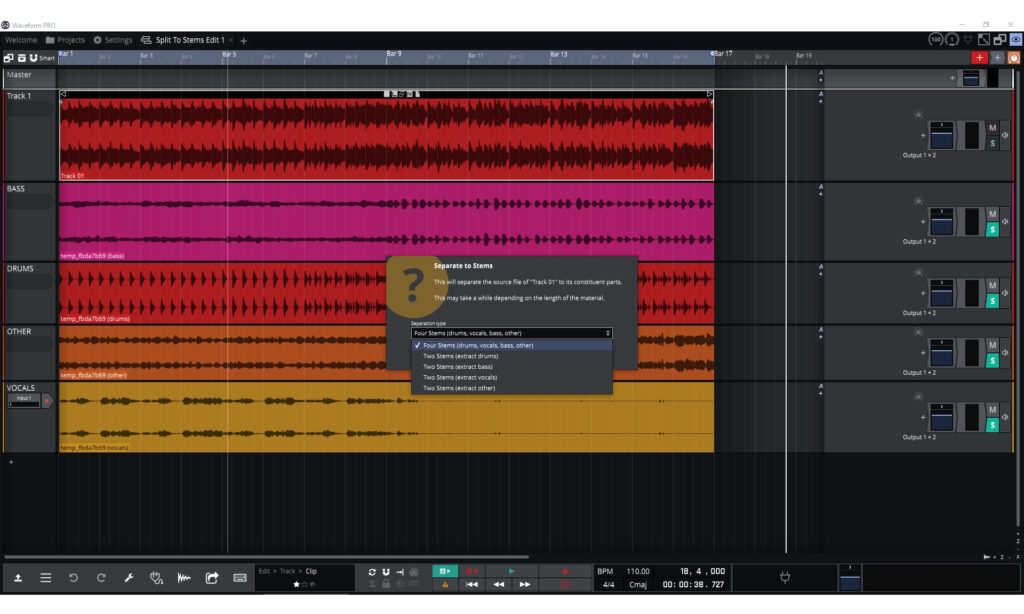Click the windows layout icon top right
Screen dimensions: 1024x614
[999, 40]
